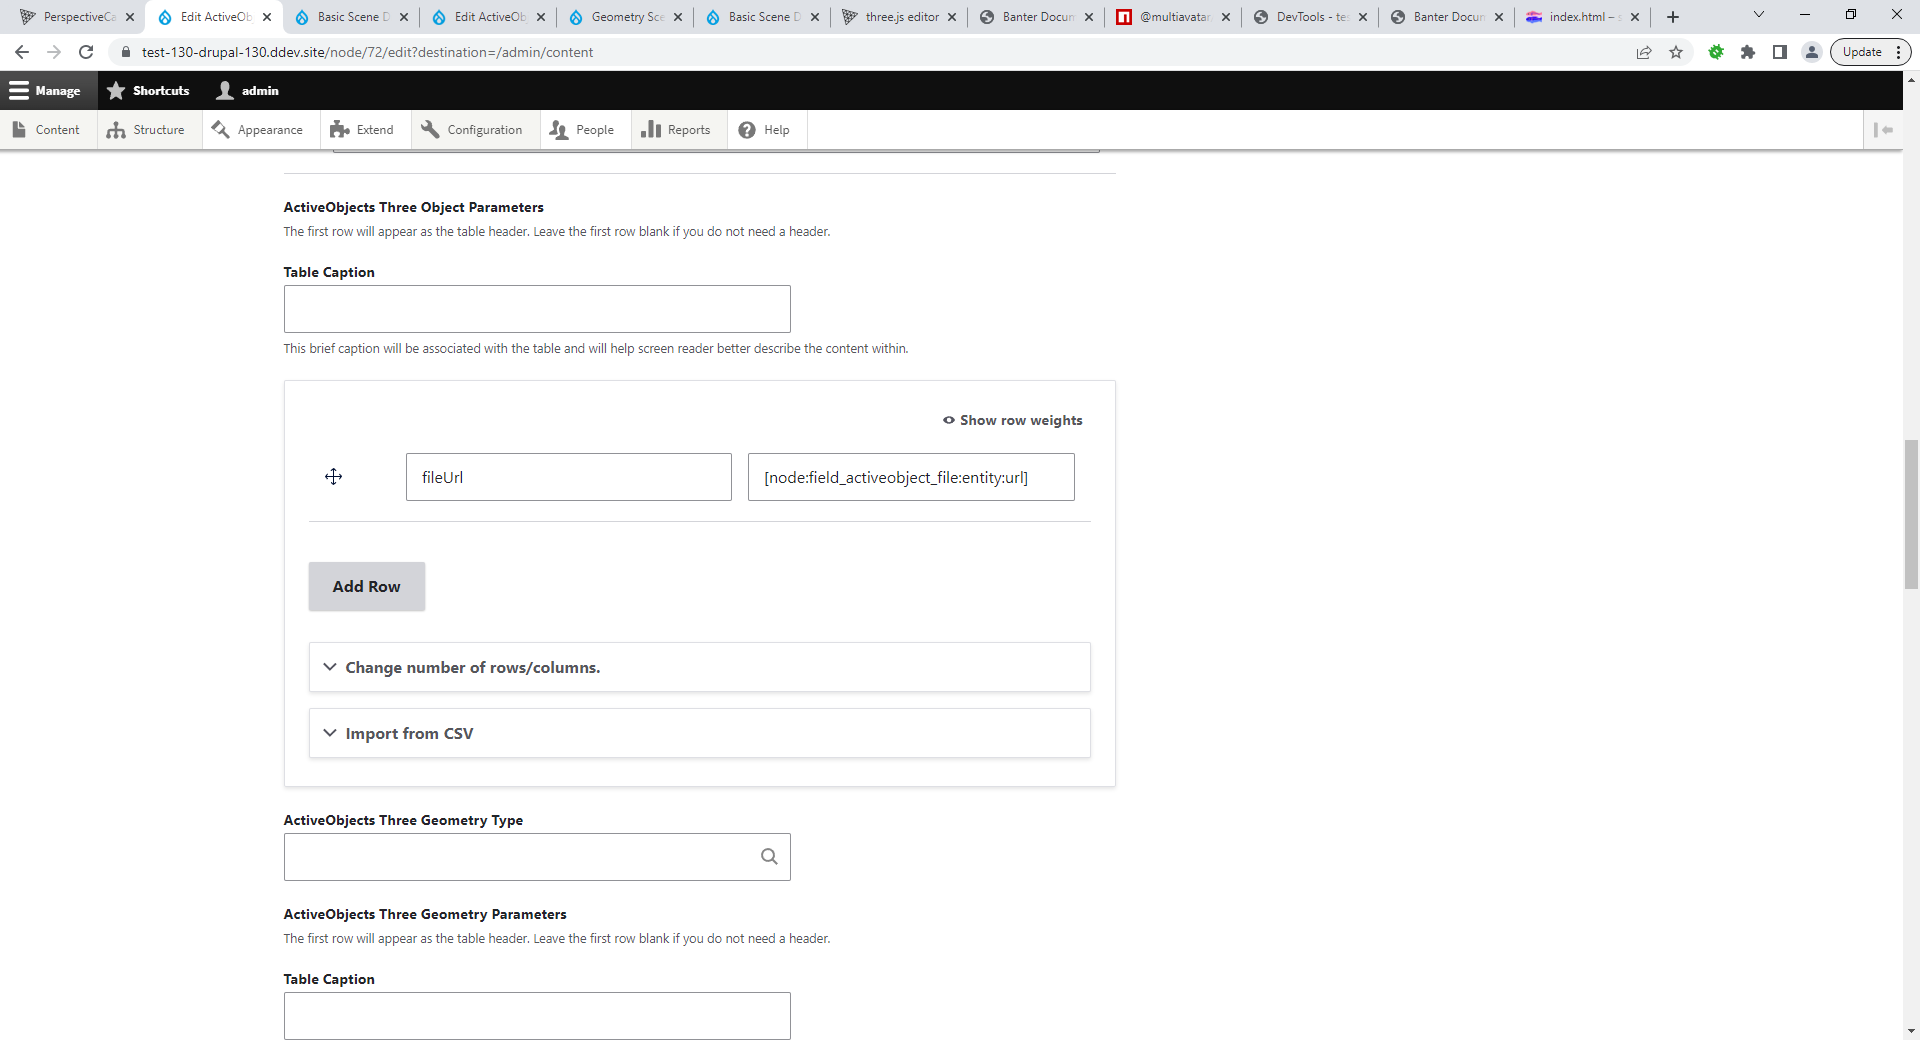Viewport: 1920px width, 1040px height.
Task: Click the page vertical scrollbar thumb
Action: 1911,514
